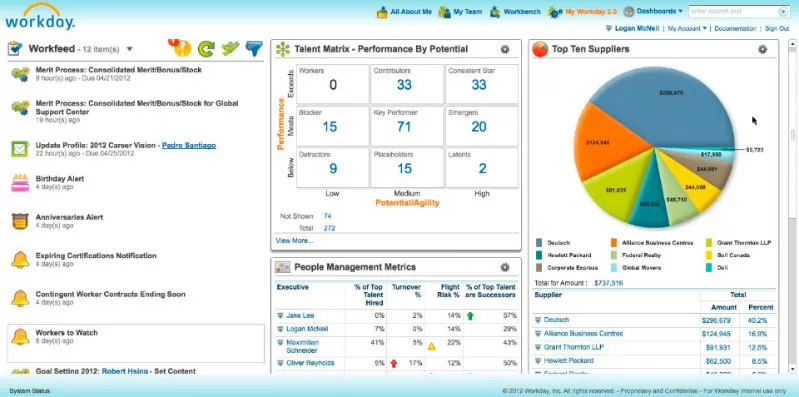Open Logan McNeil row related actions
The height and width of the screenshot is (397, 799).
click(x=280, y=329)
